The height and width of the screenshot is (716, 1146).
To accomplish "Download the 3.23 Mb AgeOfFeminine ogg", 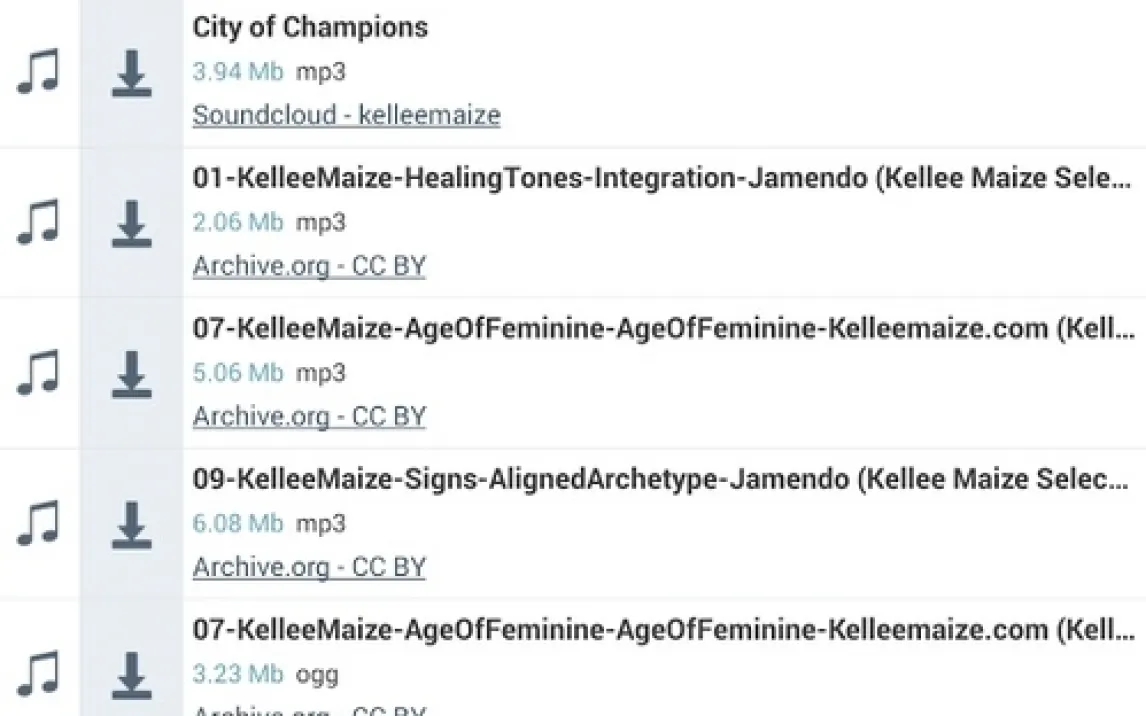I will pos(131,675).
